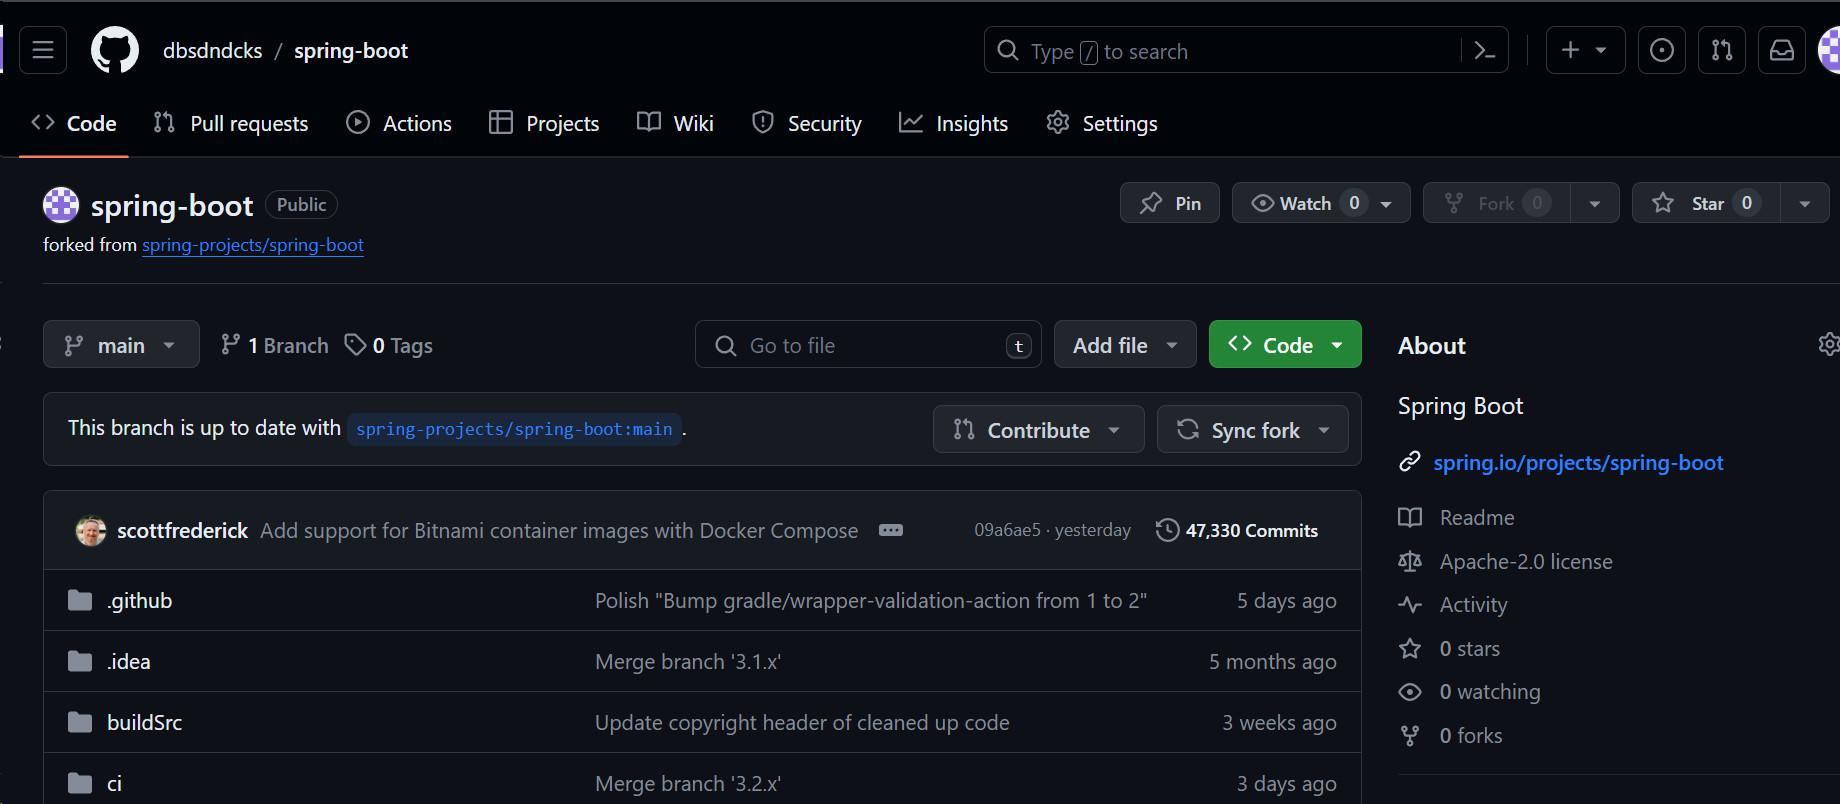This screenshot has width=1840, height=804.
Task: Open the main branch selector
Action: pyautogui.click(x=121, y=344)
